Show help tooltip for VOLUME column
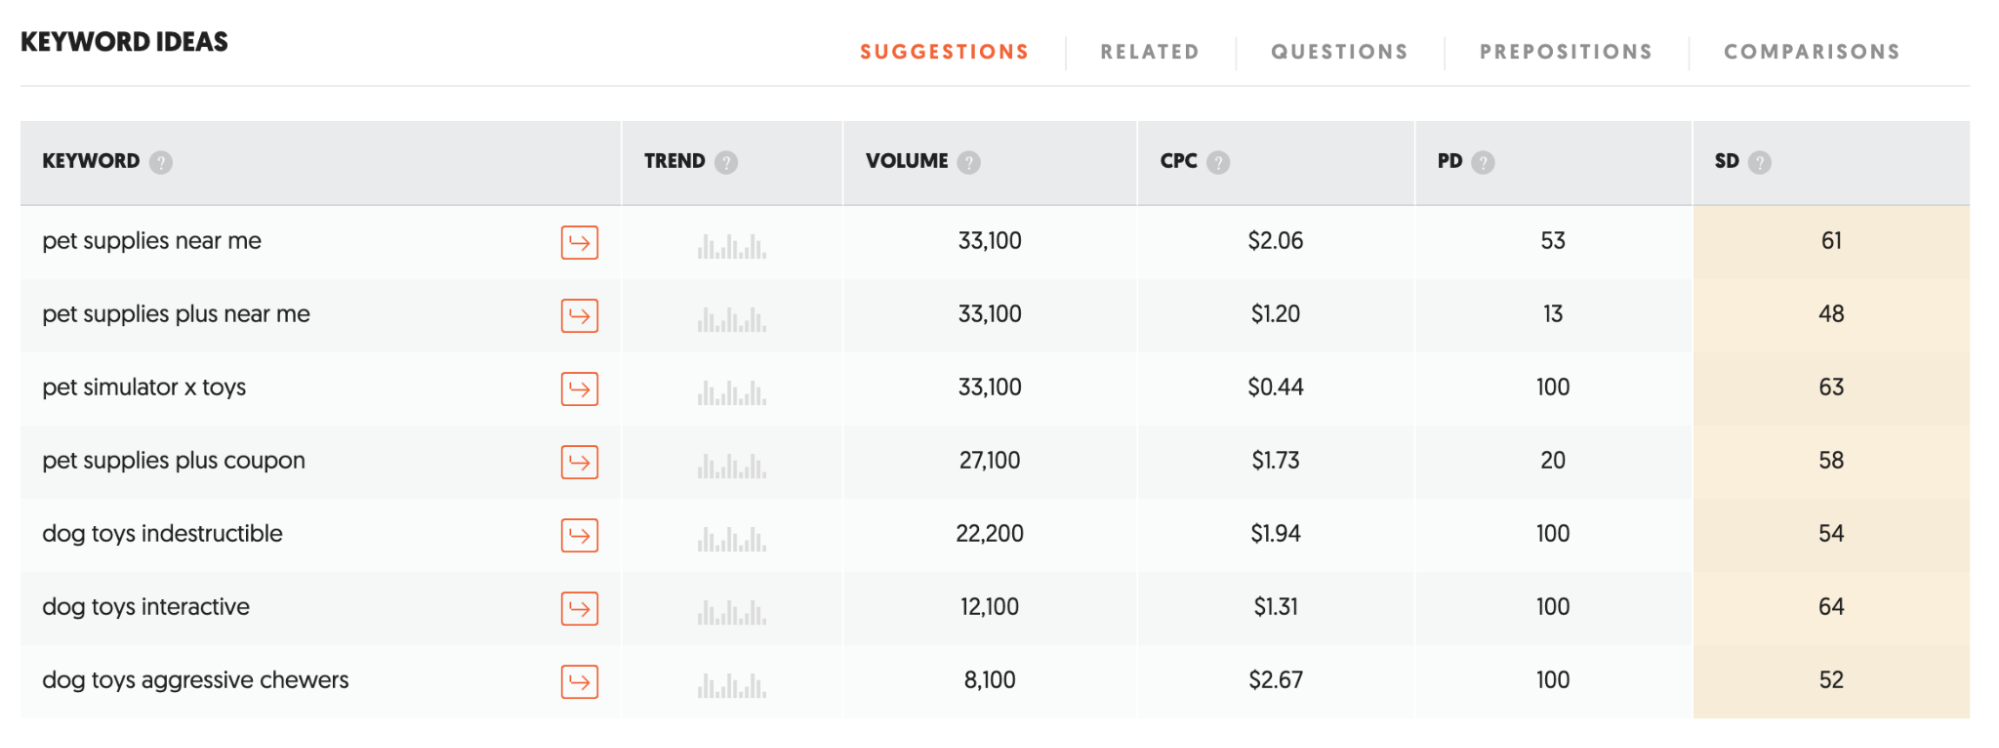 click(x=969, y=162)
